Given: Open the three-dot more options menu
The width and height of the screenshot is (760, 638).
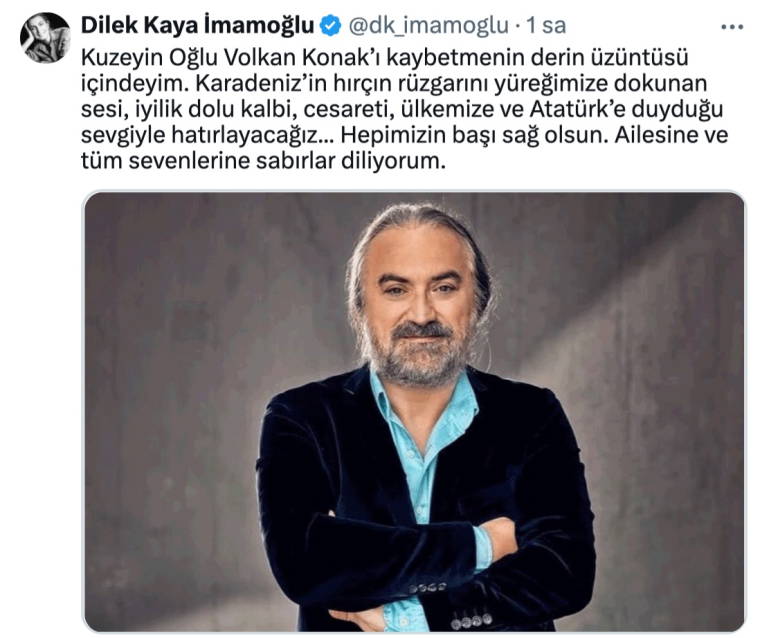Looking at the screenshot, I should coord(732,27).
